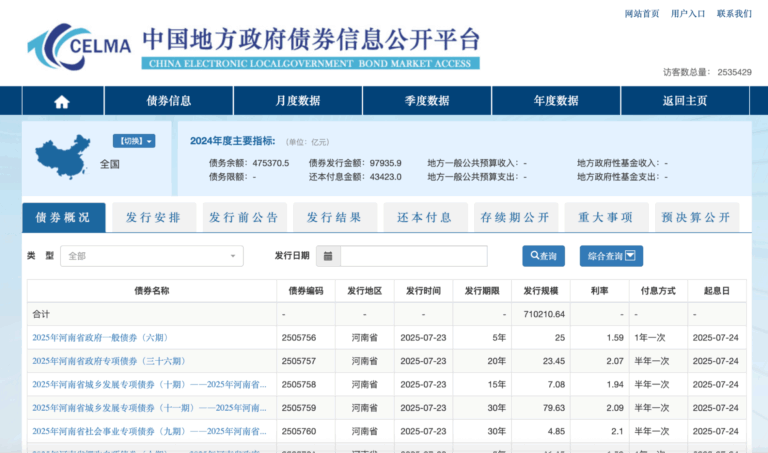Screen dimensions: 768x453
Task: Open the 重大事项 tab
Action: [605, 217]
